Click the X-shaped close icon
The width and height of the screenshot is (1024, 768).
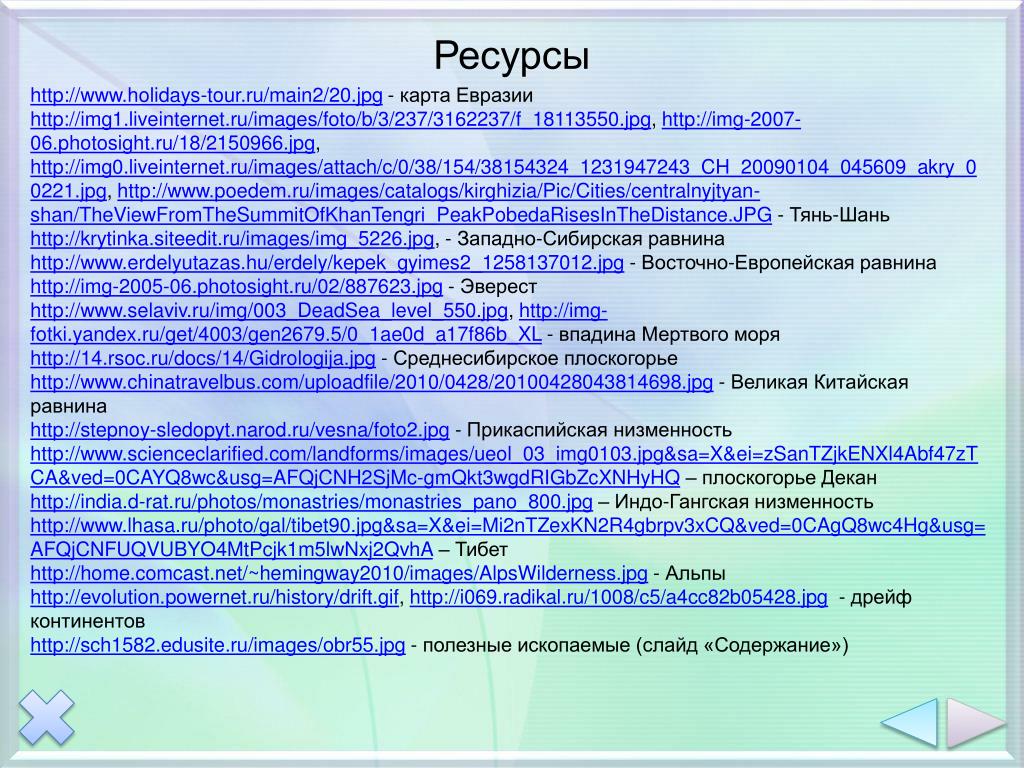[x=46, y=718]
